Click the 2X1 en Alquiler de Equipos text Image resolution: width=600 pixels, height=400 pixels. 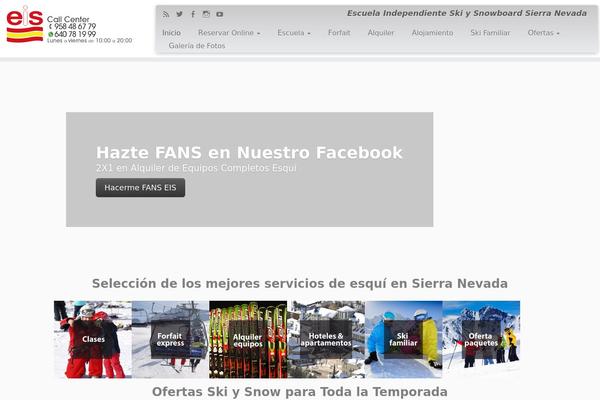point(196,168)
